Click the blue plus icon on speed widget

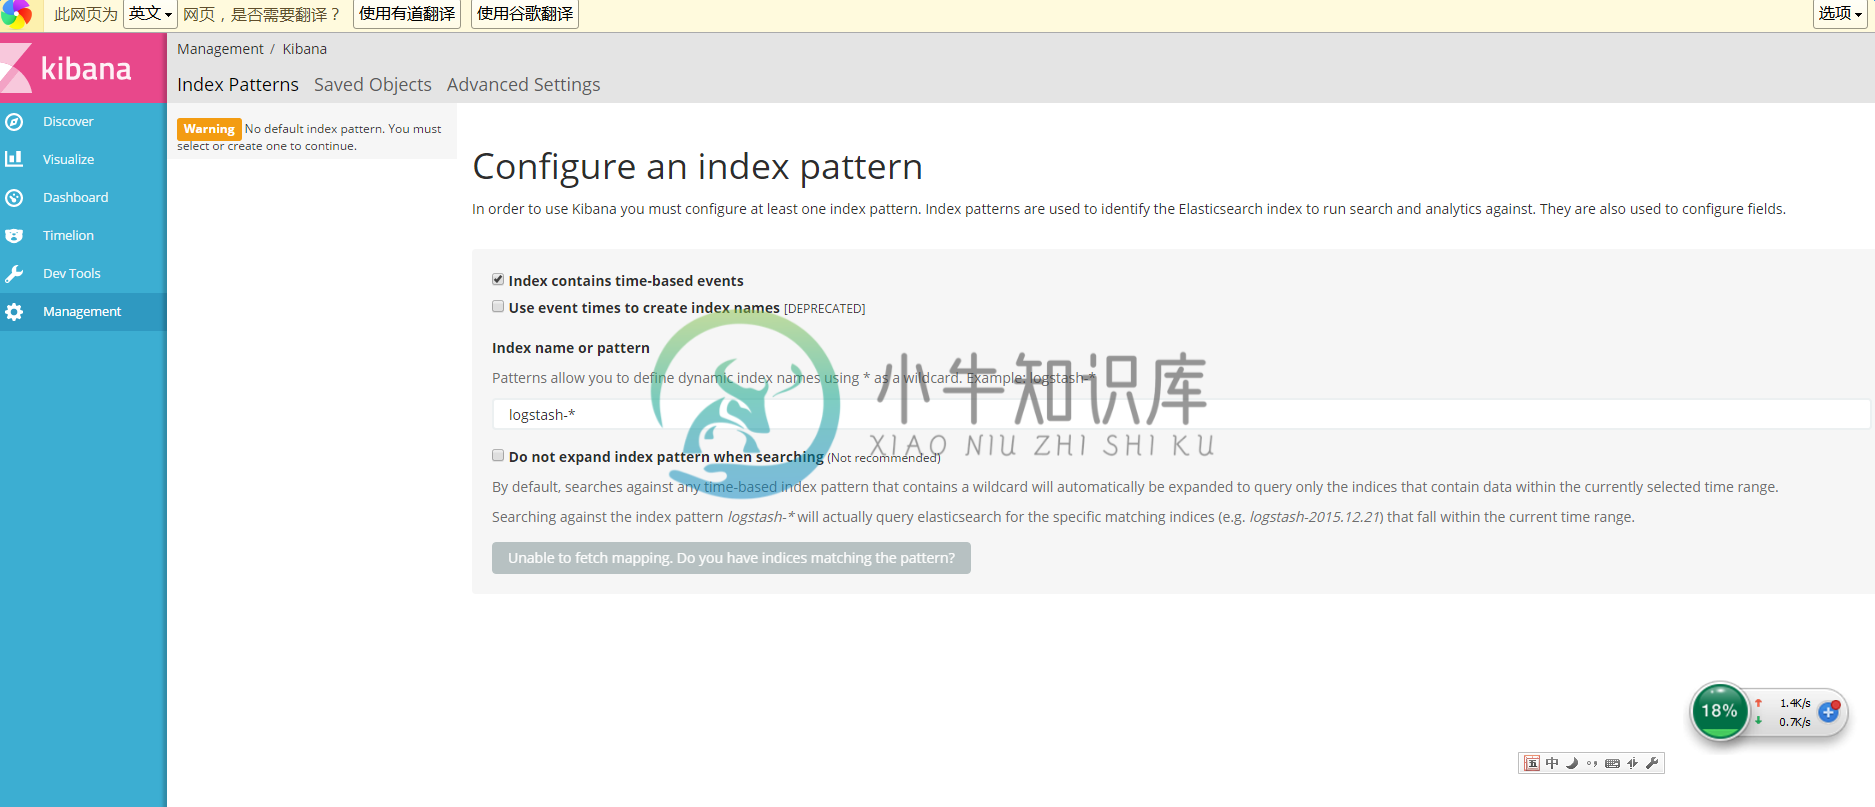click(1829, 712)
